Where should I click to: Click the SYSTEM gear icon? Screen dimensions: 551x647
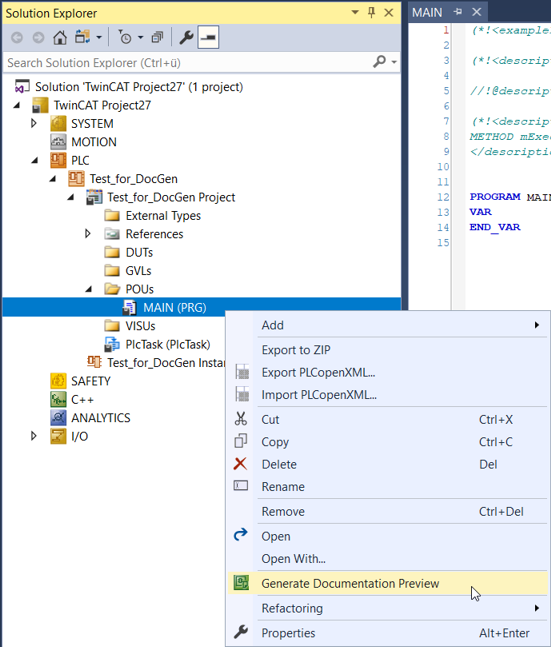click(58, 123)
